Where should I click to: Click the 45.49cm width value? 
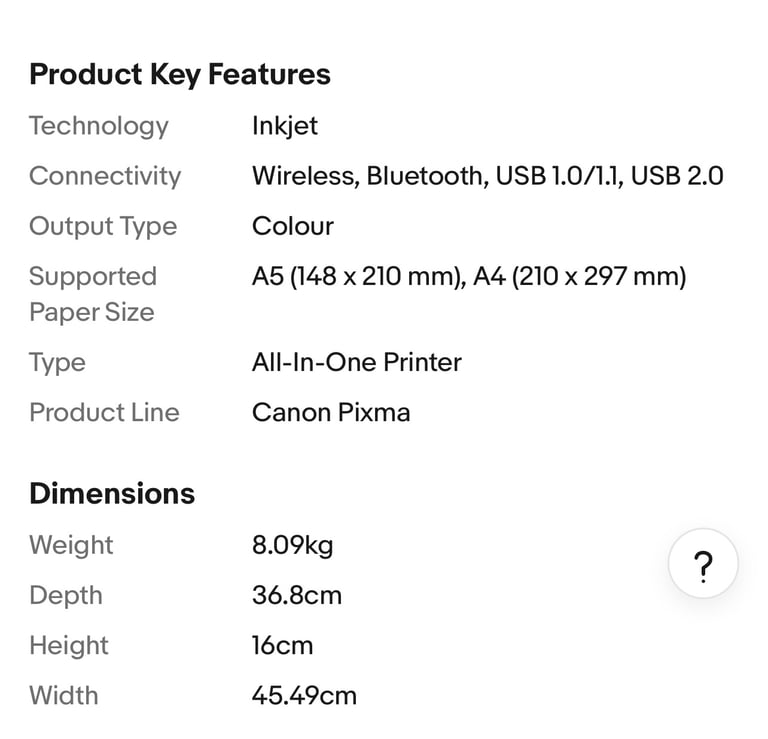click(304, 695)
